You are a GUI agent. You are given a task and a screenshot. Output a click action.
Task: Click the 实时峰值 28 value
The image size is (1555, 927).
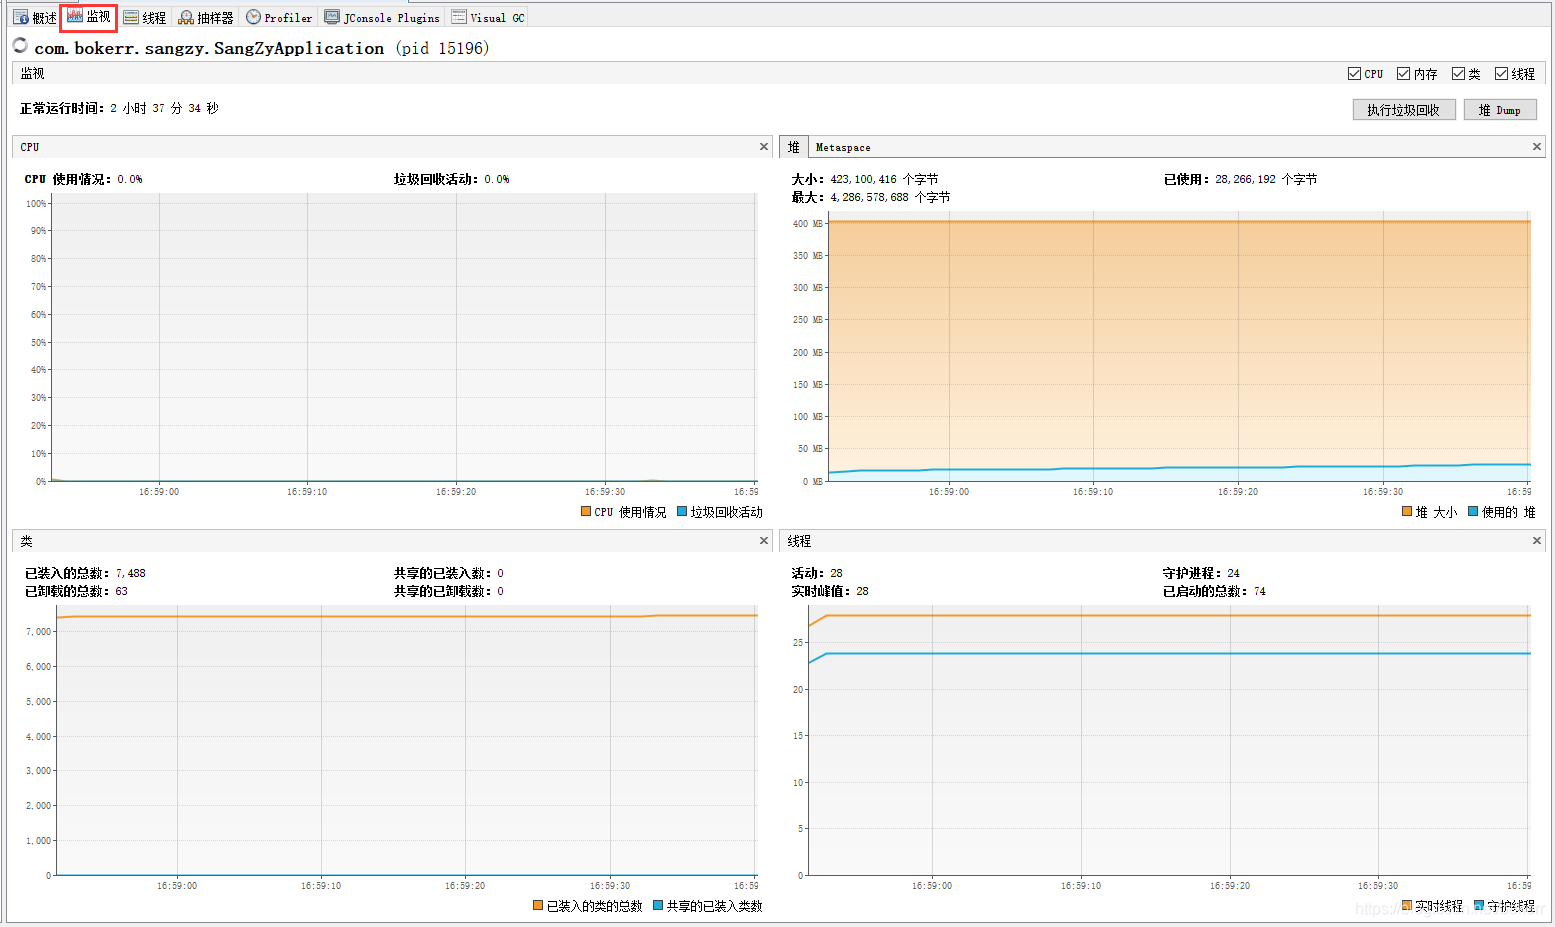pyautogui.click(x=863, y=591)
